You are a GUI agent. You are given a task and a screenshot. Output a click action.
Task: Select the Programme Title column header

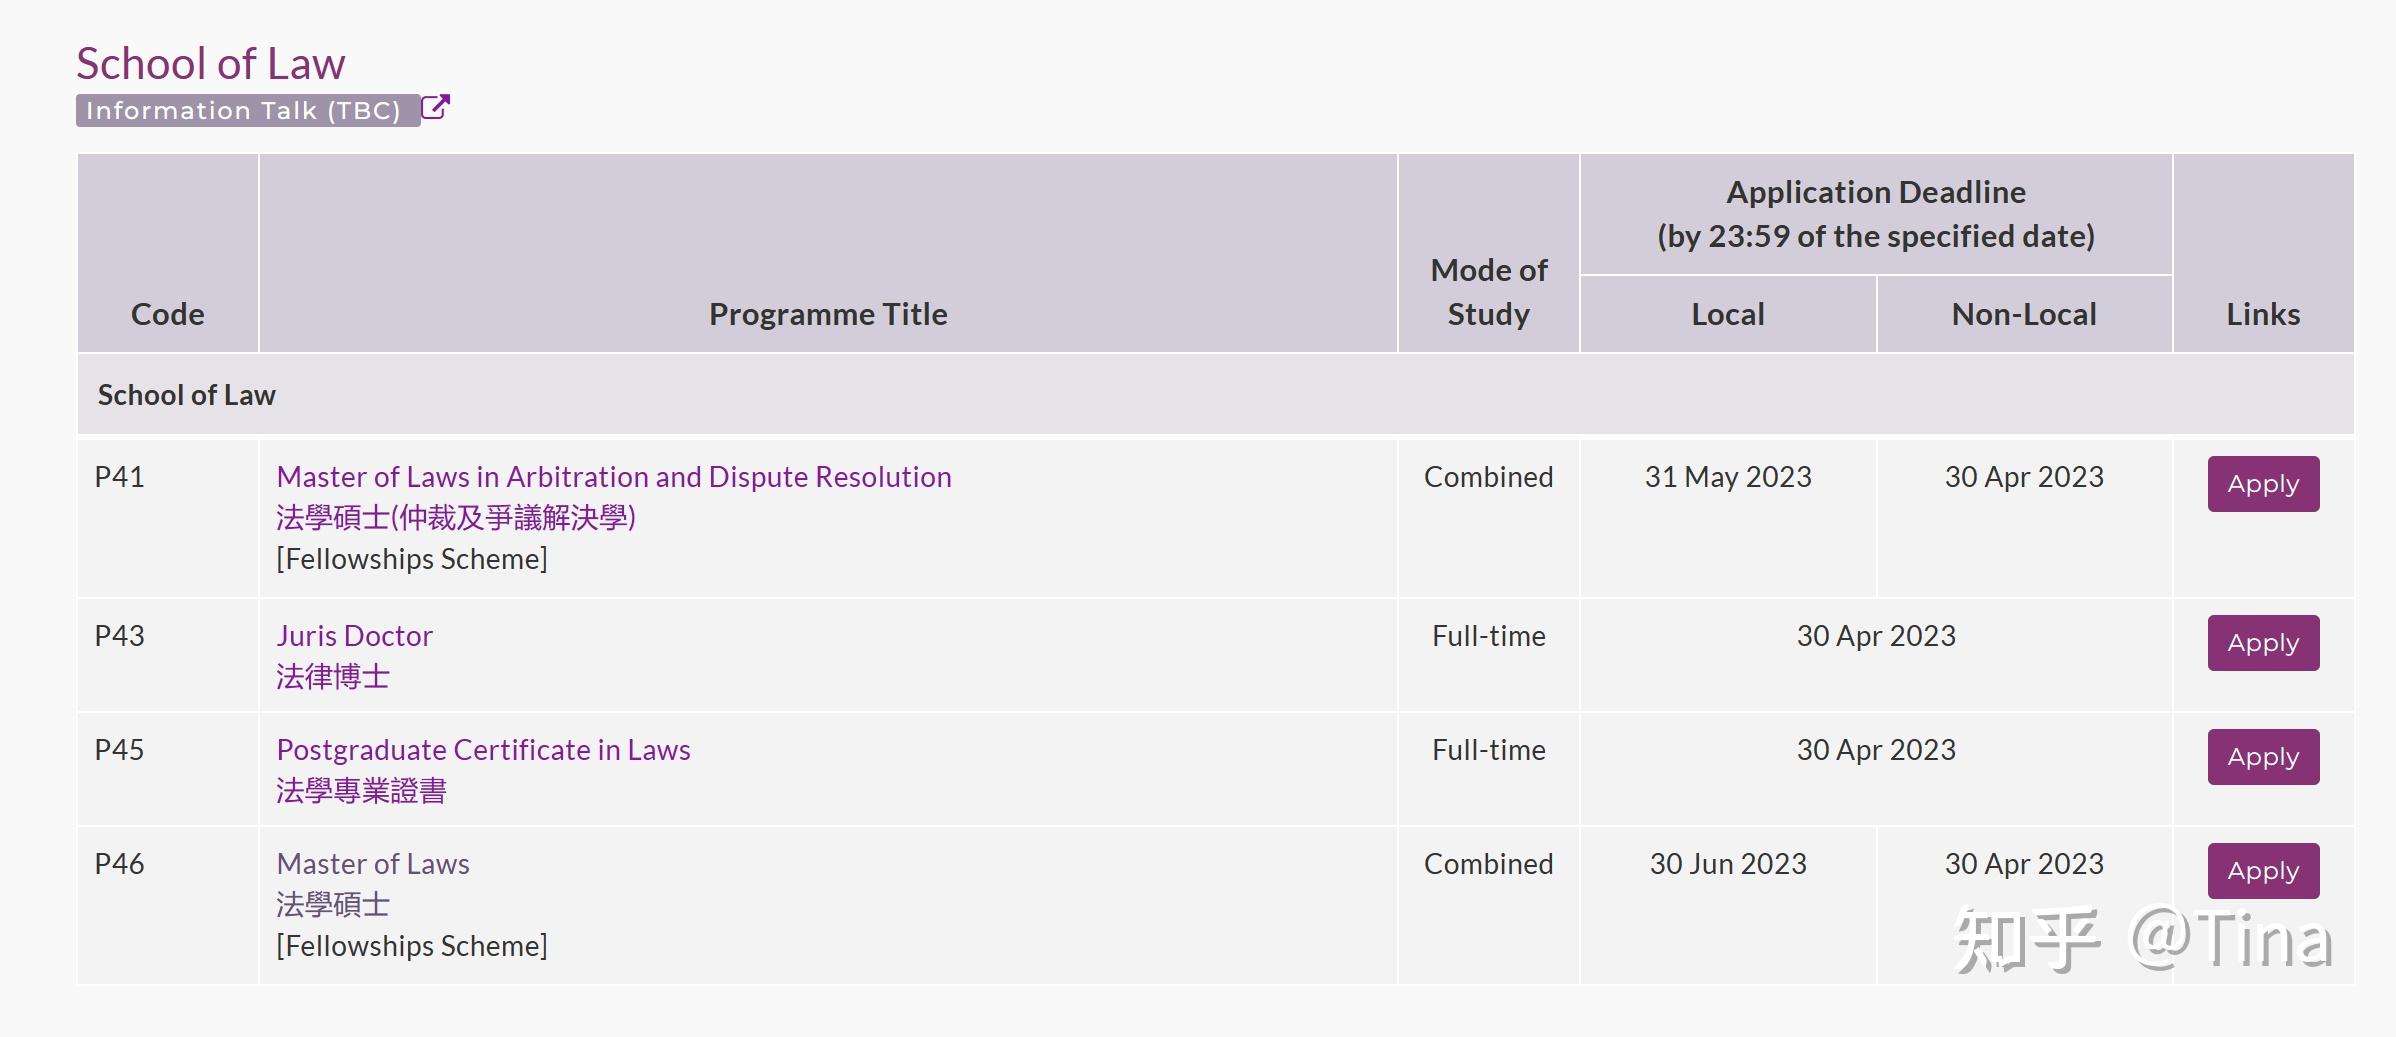click(x=828, y=314)
